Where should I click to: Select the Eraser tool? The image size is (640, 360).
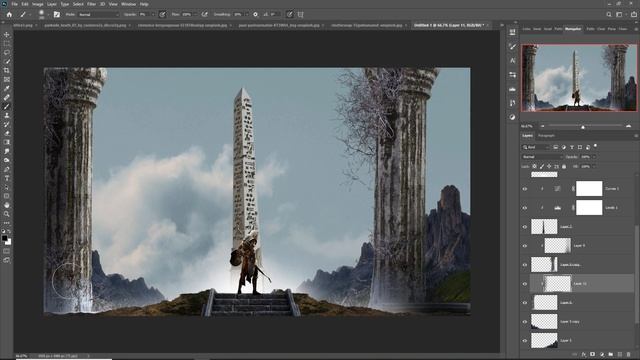7,133
